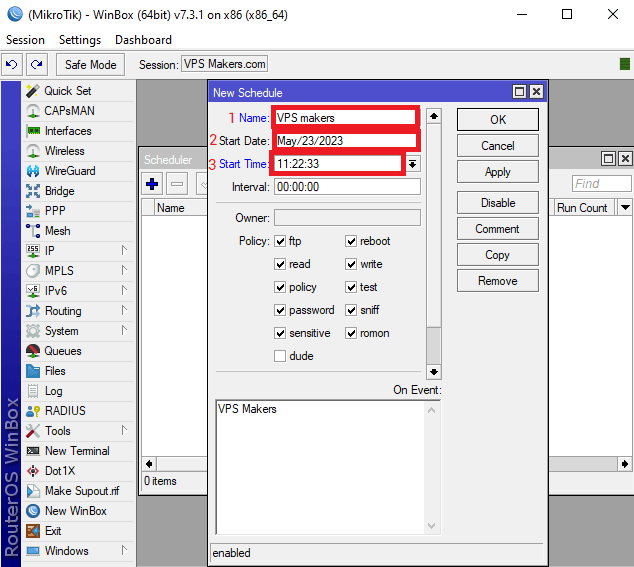Screen dimensions: 634x567
Task: Expand the IPv6 submenu
Action: 125,291
